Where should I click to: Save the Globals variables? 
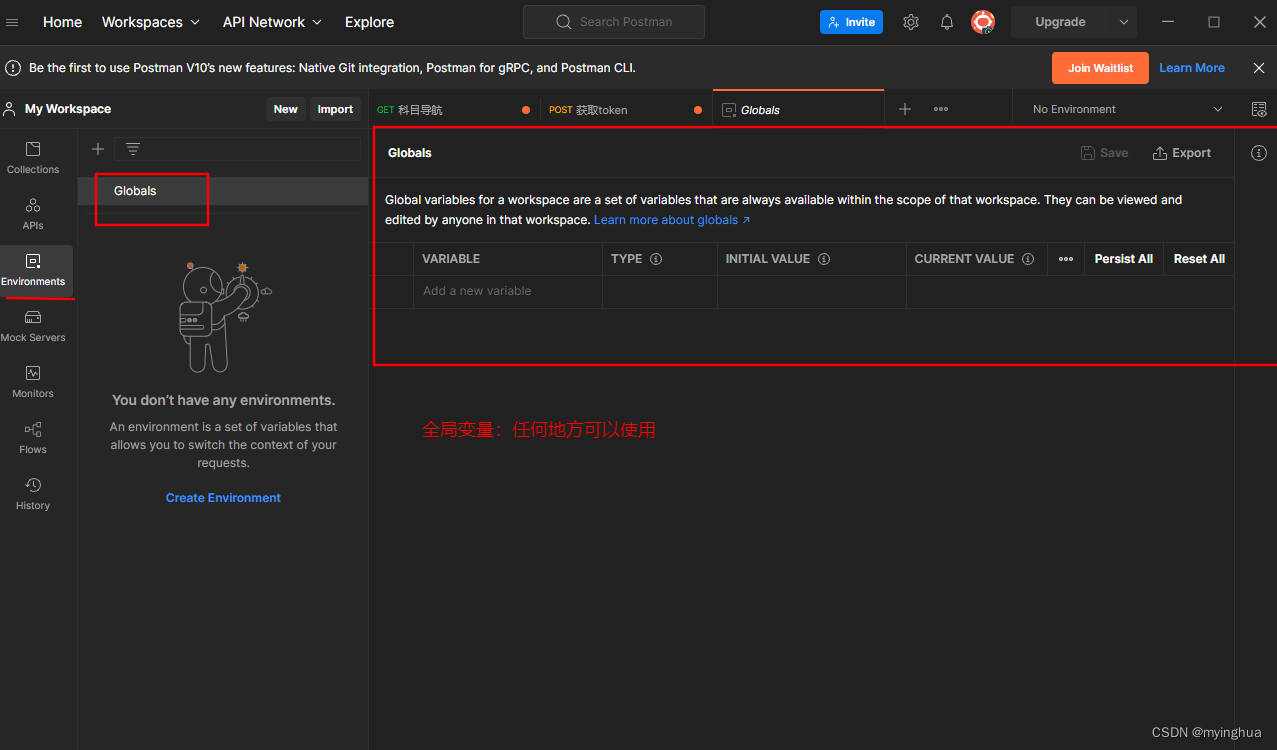pyautogui.click(x=1104, y=153)
